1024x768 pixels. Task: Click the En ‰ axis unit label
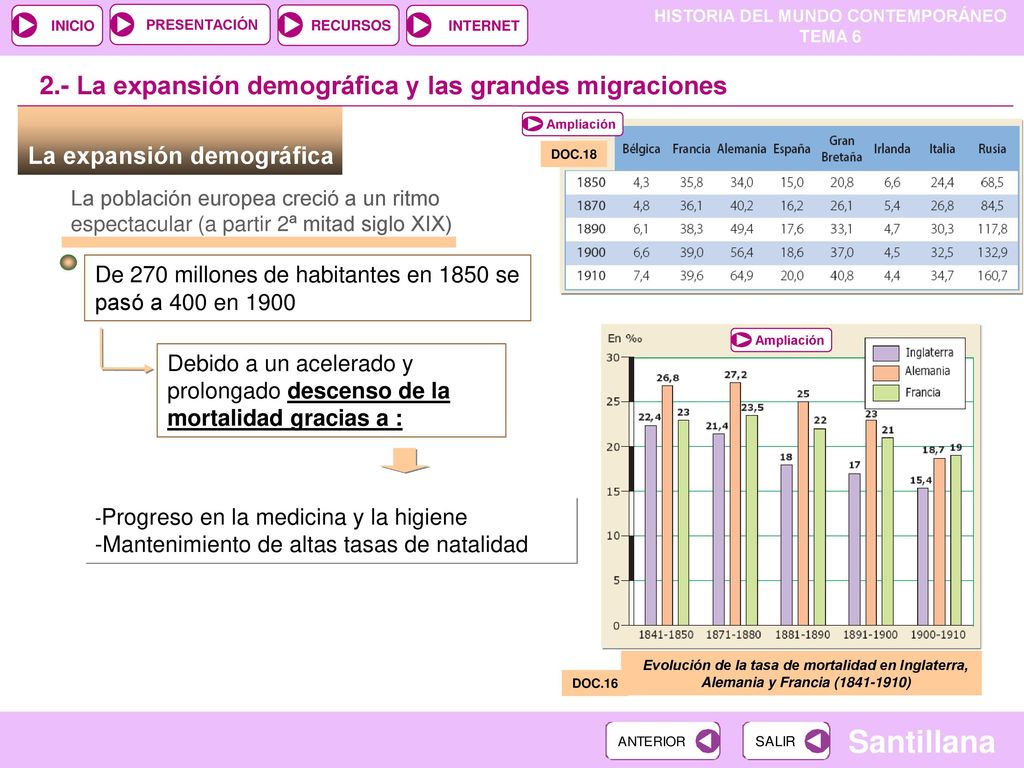click(x=625, y=338)
